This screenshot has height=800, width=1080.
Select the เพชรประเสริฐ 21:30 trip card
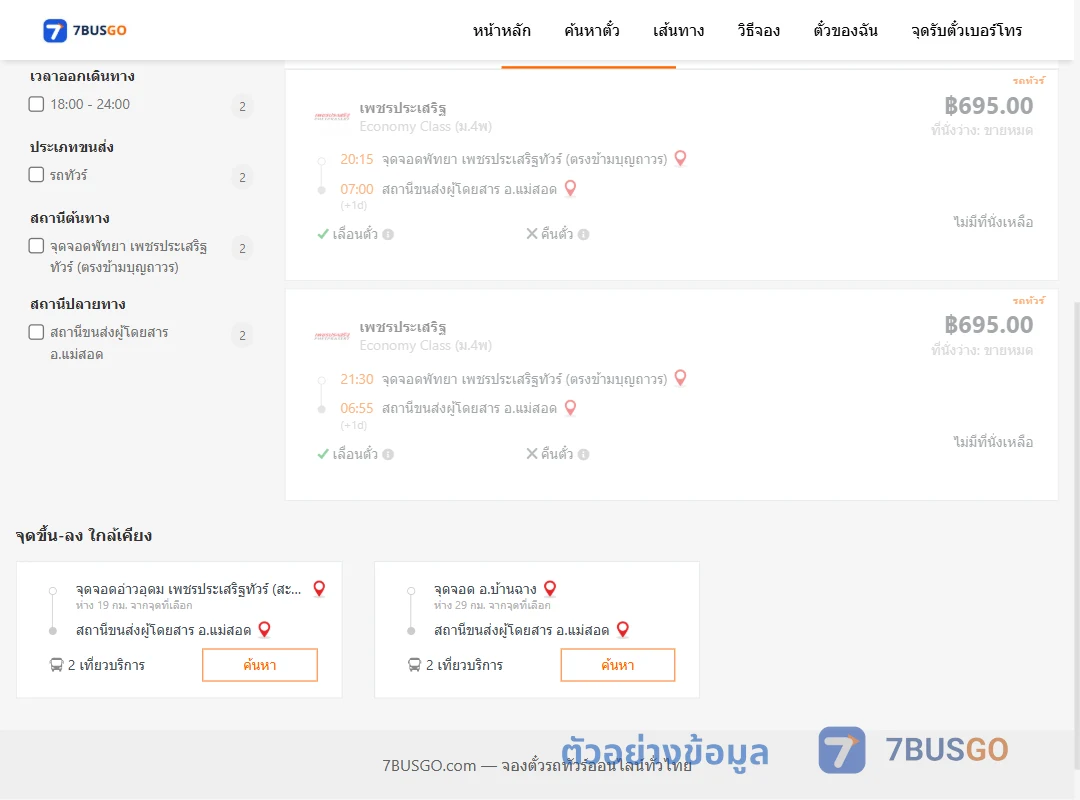672,395
